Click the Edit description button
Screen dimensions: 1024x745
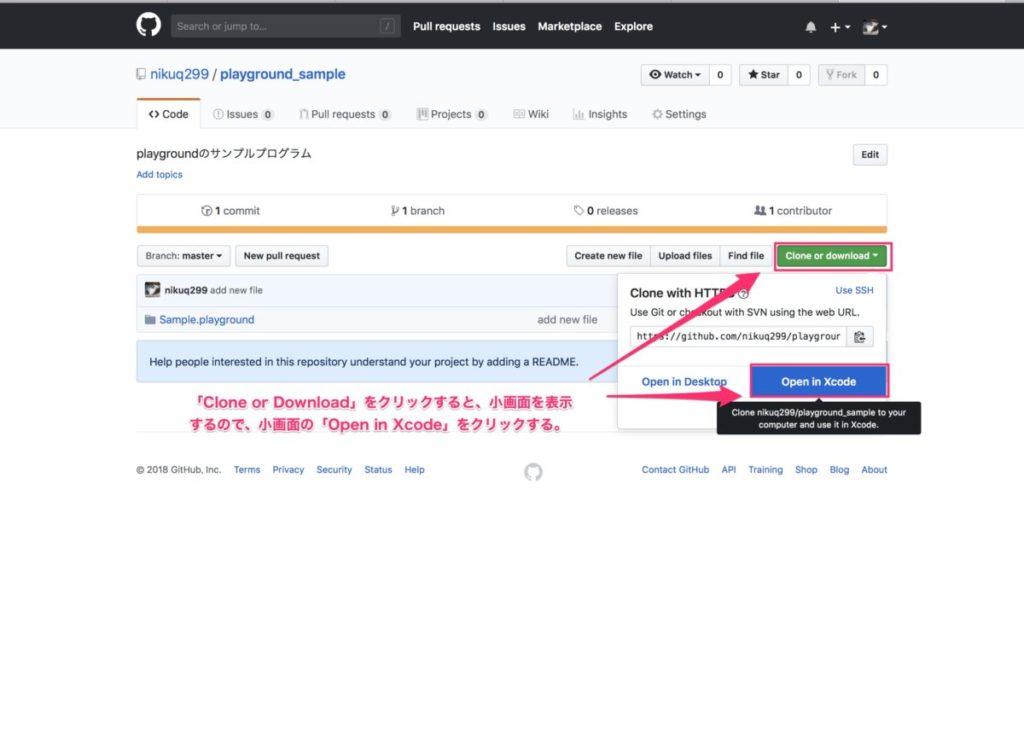870,155
